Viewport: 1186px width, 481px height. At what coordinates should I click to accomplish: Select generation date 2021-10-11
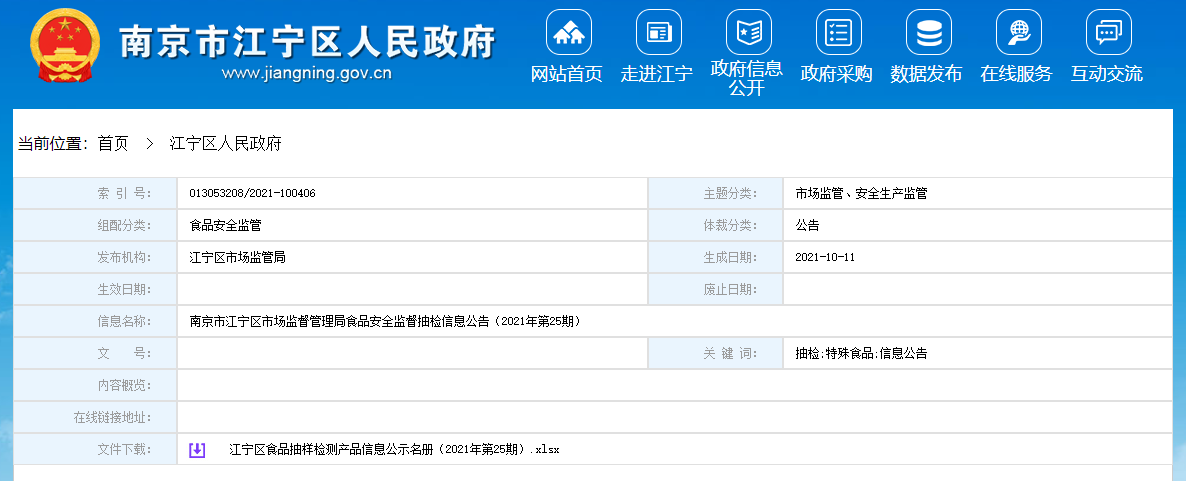(825, 257)
